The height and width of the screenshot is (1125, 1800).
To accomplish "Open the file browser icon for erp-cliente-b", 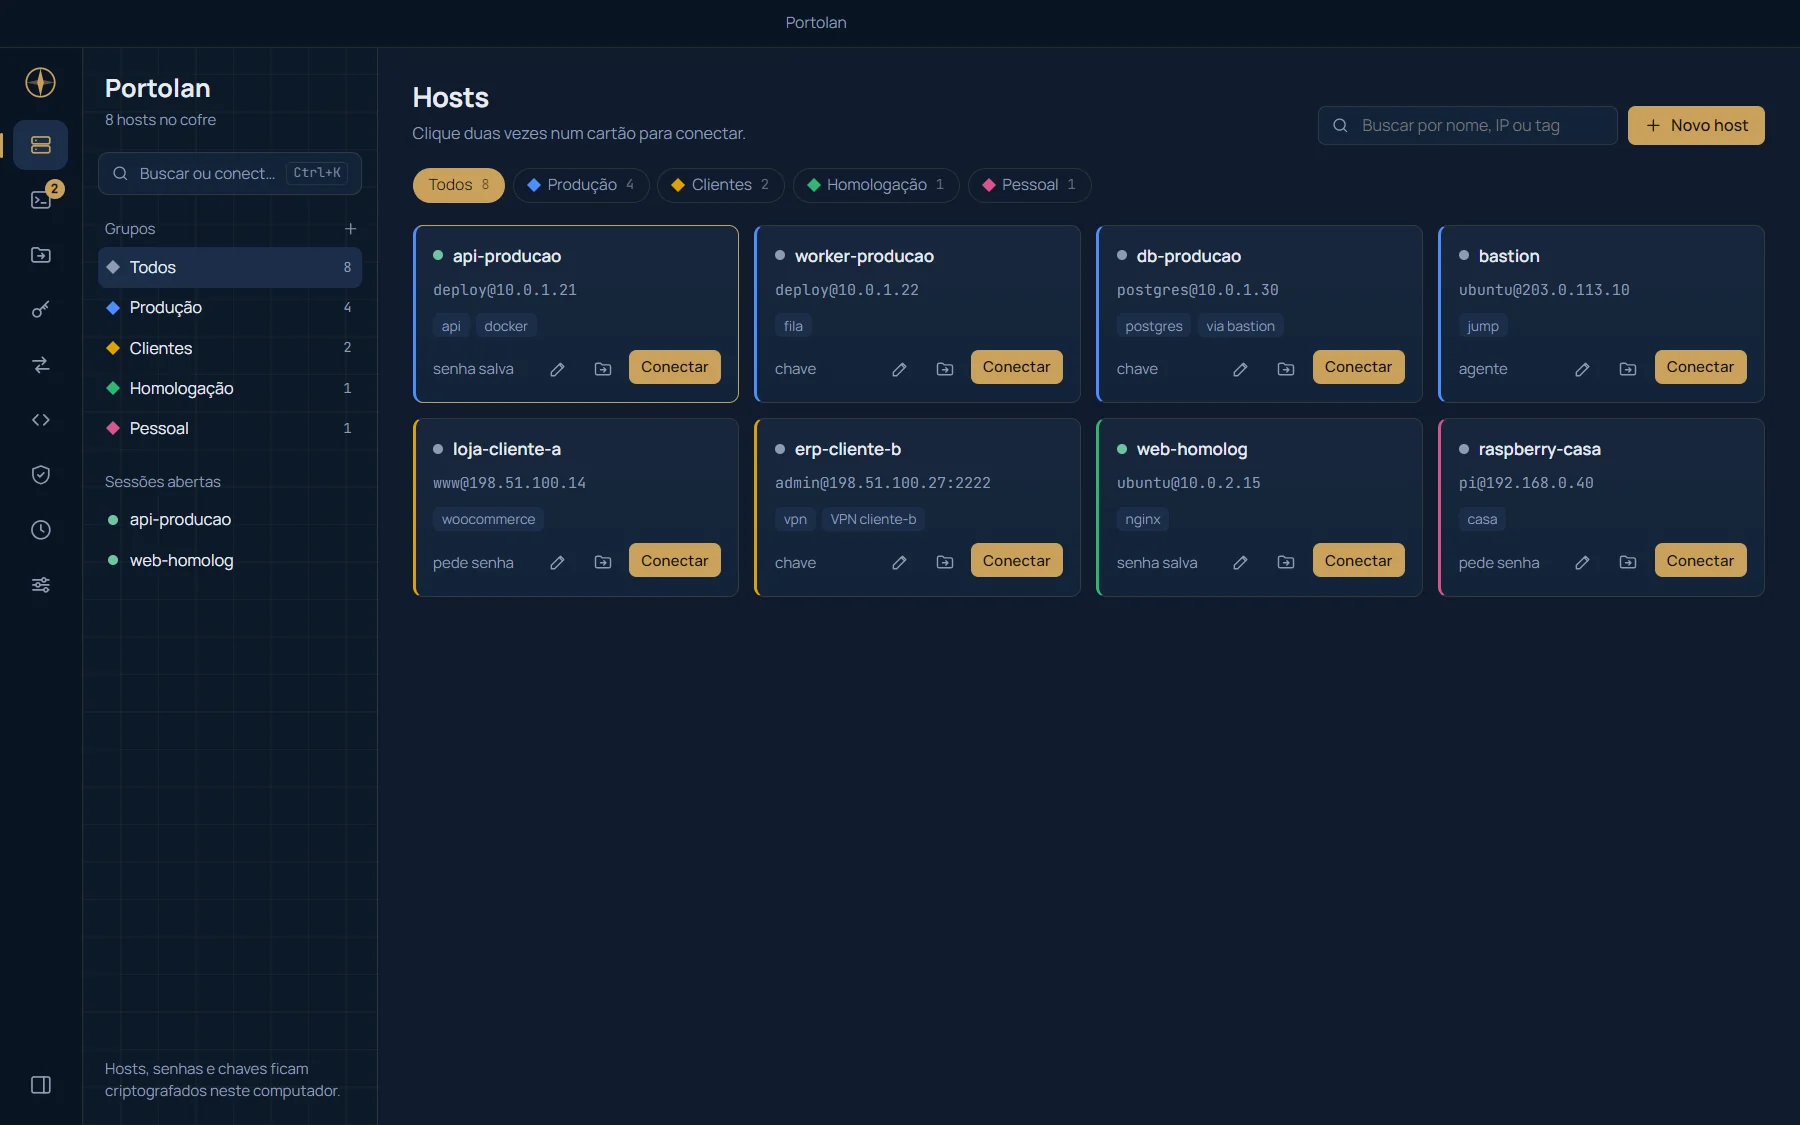I will click(x=945, y=562).
